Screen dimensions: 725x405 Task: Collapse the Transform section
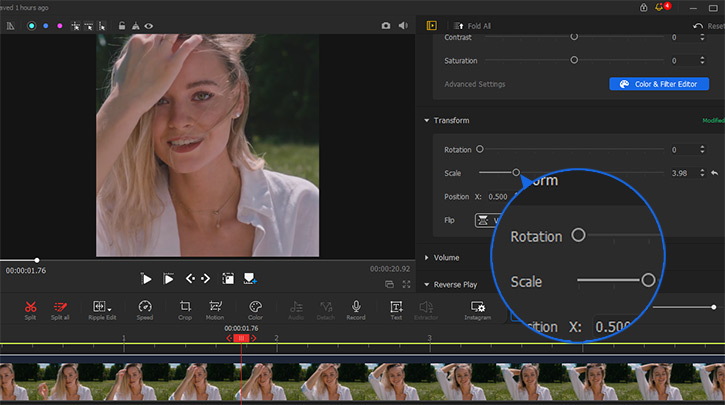pyautogui.click(x=427, y=120)
